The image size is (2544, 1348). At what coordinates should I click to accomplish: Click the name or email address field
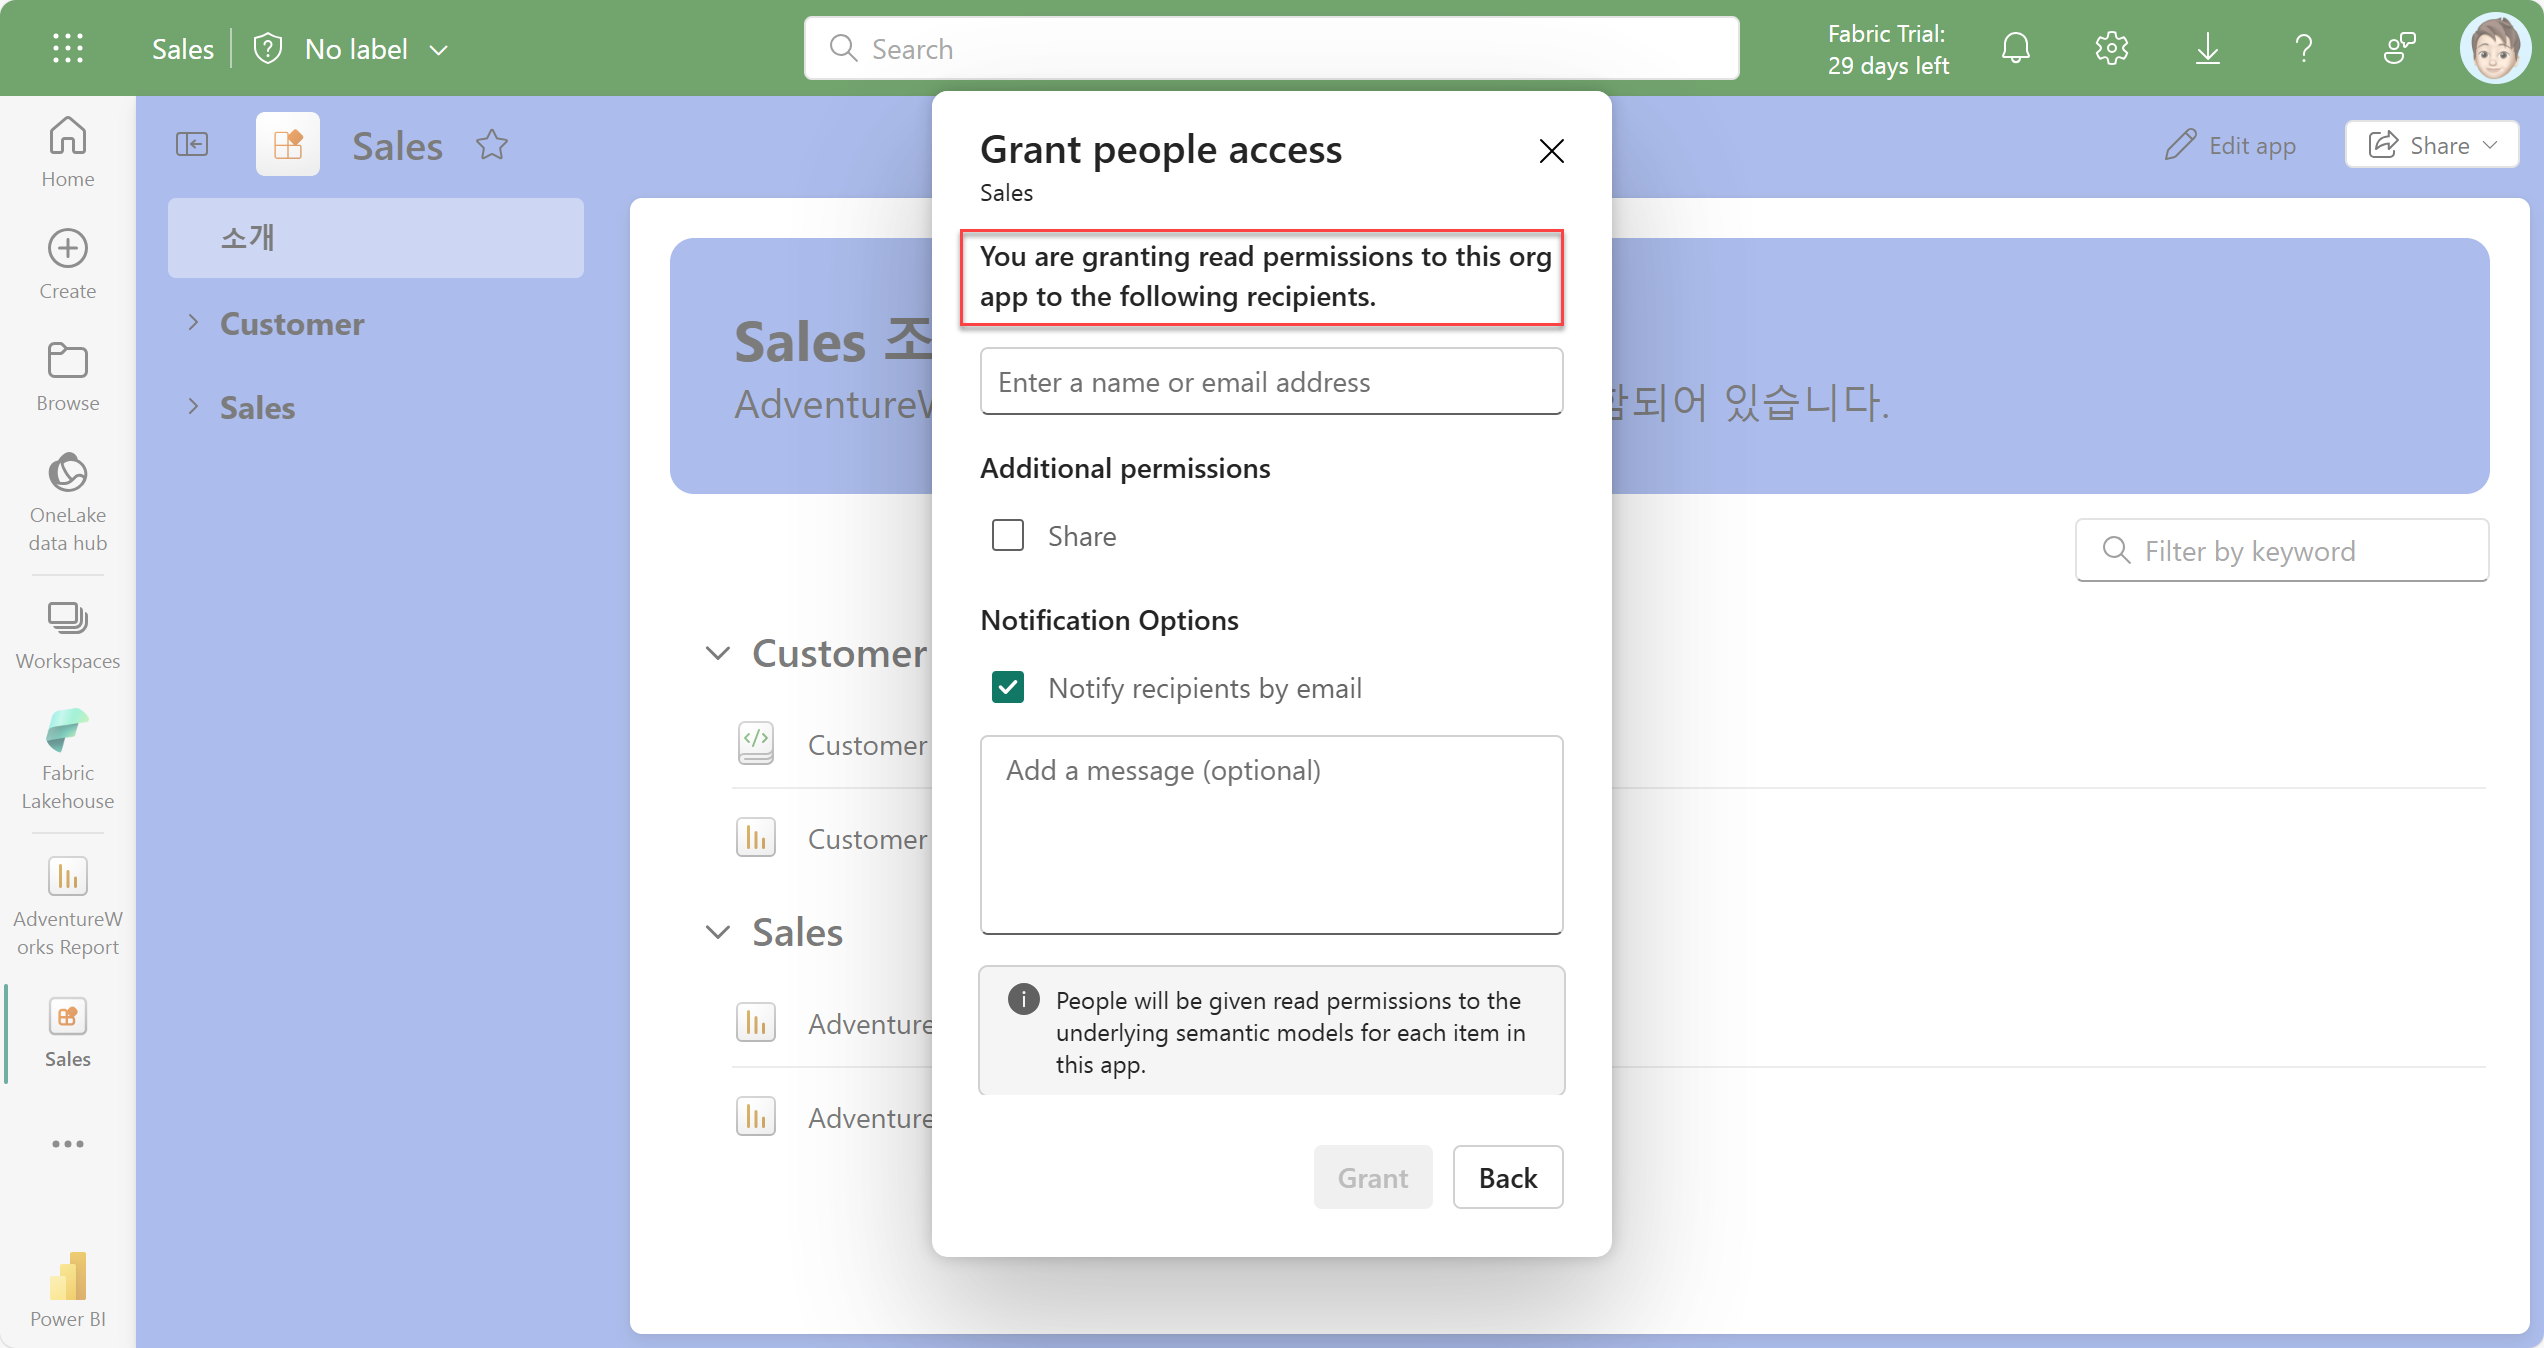1272,381
